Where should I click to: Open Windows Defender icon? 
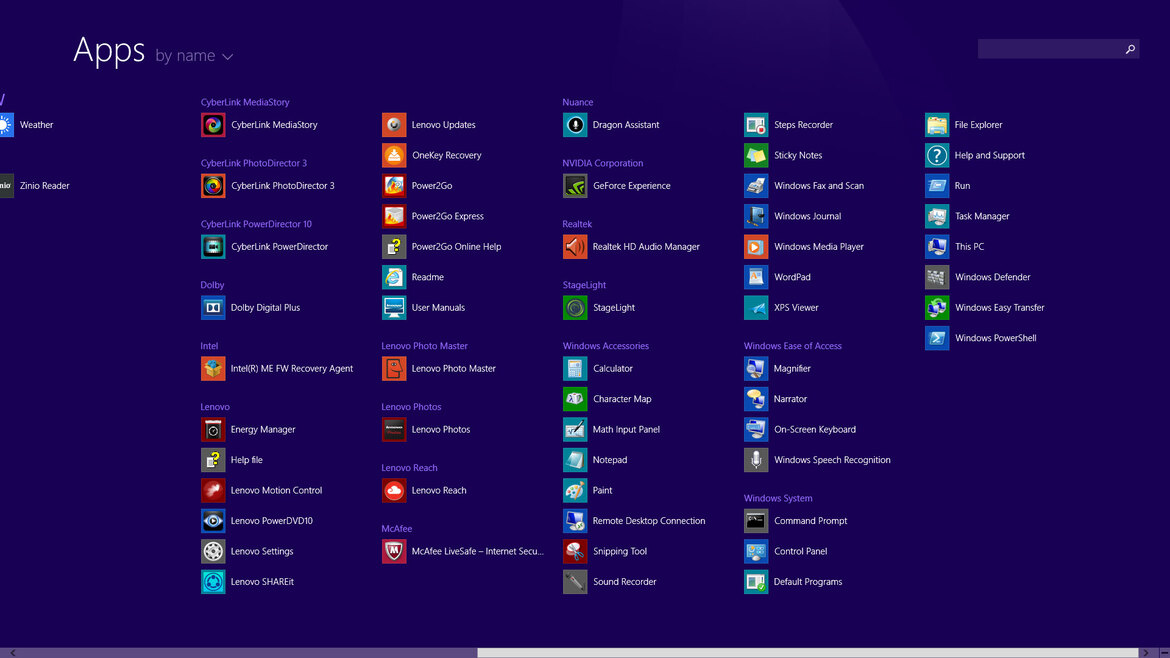[937, 277]
